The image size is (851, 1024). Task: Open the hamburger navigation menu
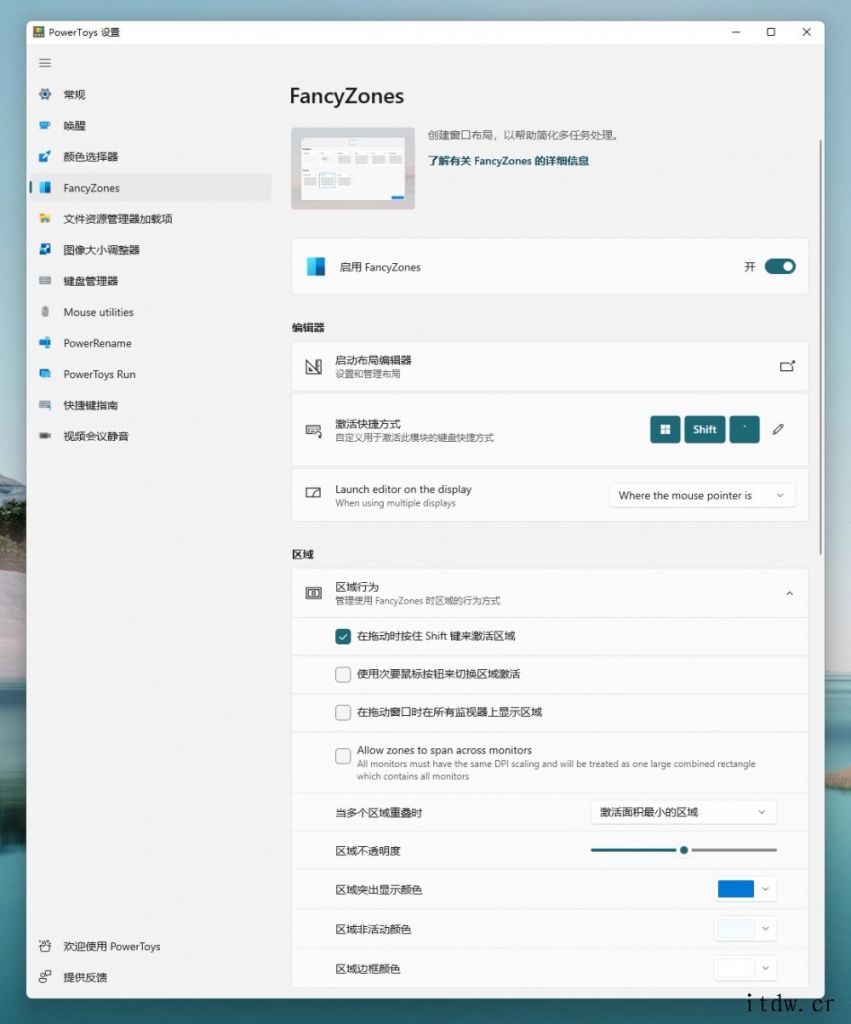tap(45, 63)
